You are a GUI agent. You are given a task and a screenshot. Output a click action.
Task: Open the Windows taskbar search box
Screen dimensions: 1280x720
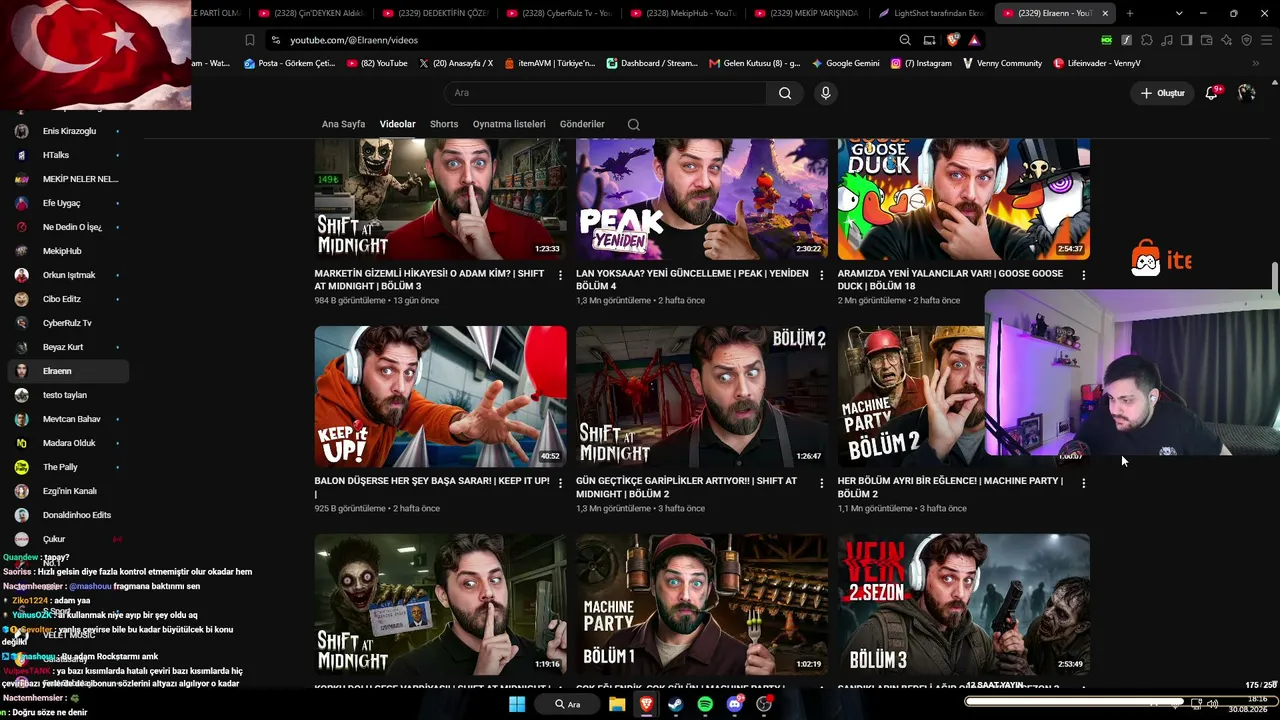[567, 704]
